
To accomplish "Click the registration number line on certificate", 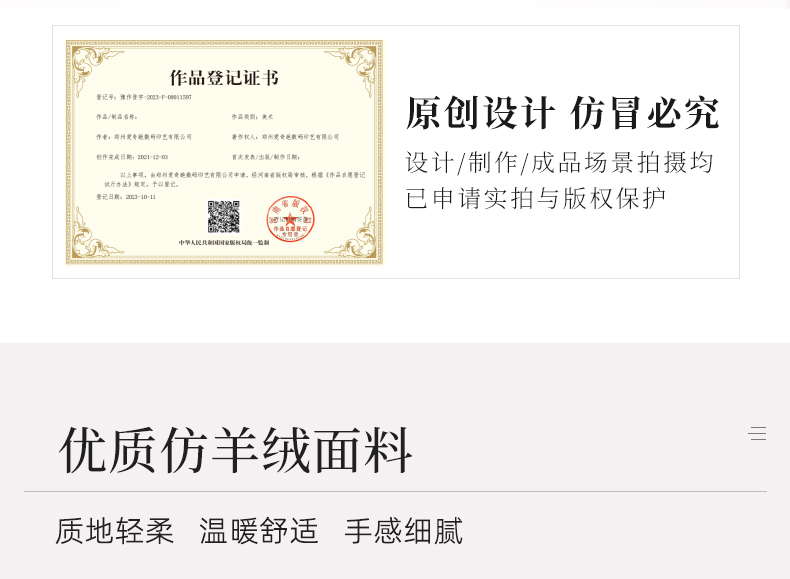I will [144, 98].
